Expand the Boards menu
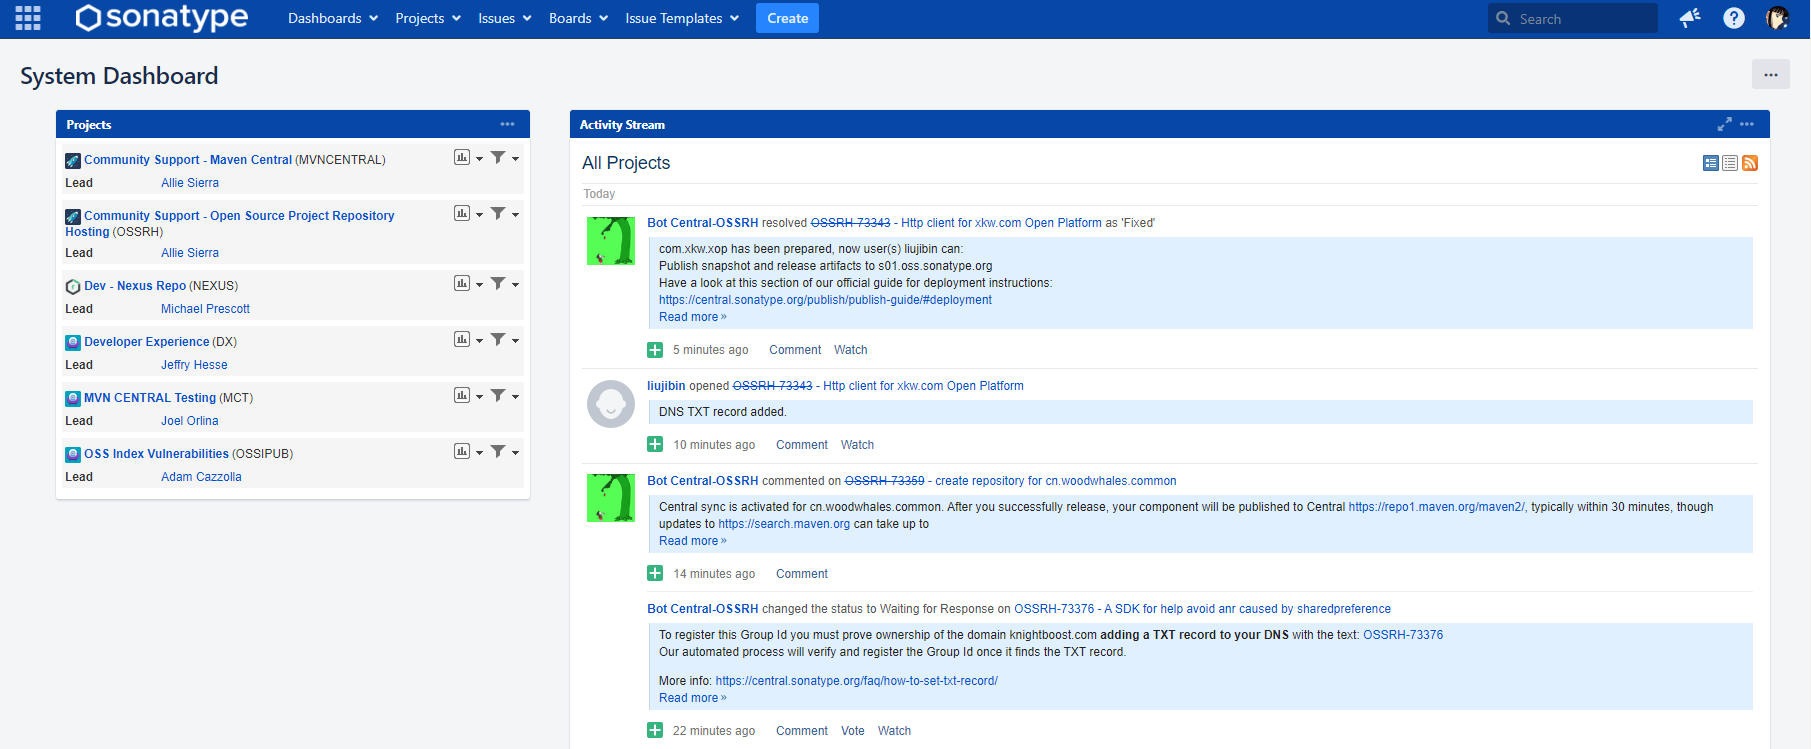Screen dimensions: 1811x749 [578, 18]
